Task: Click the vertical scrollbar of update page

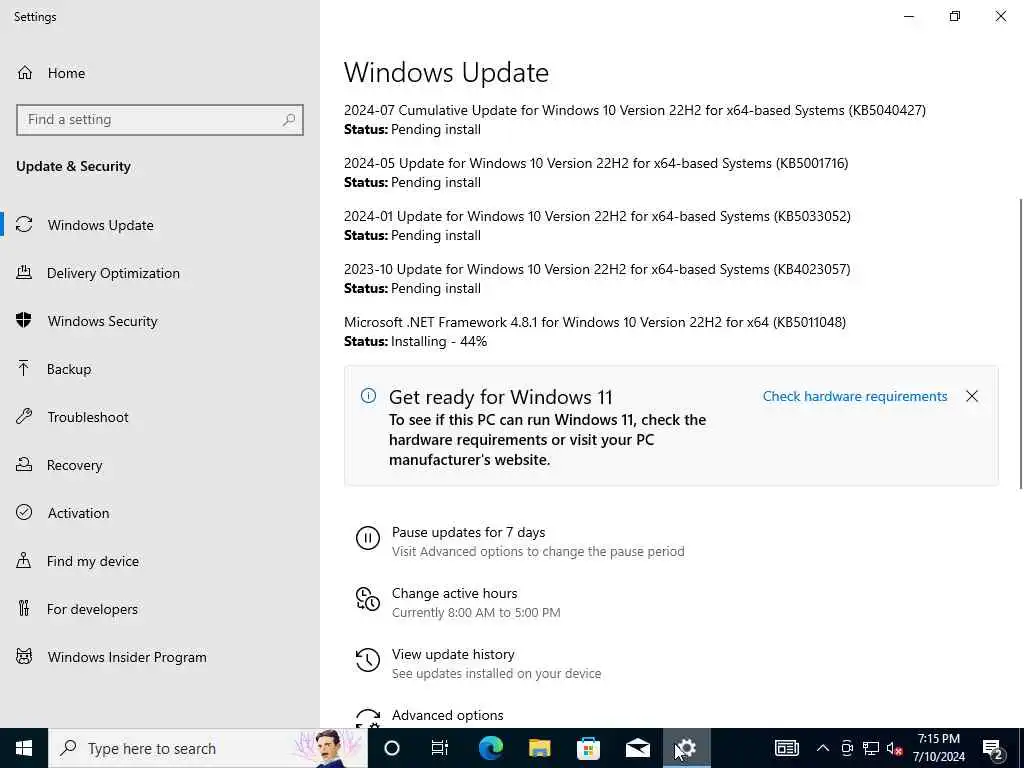Action: [x=1020, y=343]
